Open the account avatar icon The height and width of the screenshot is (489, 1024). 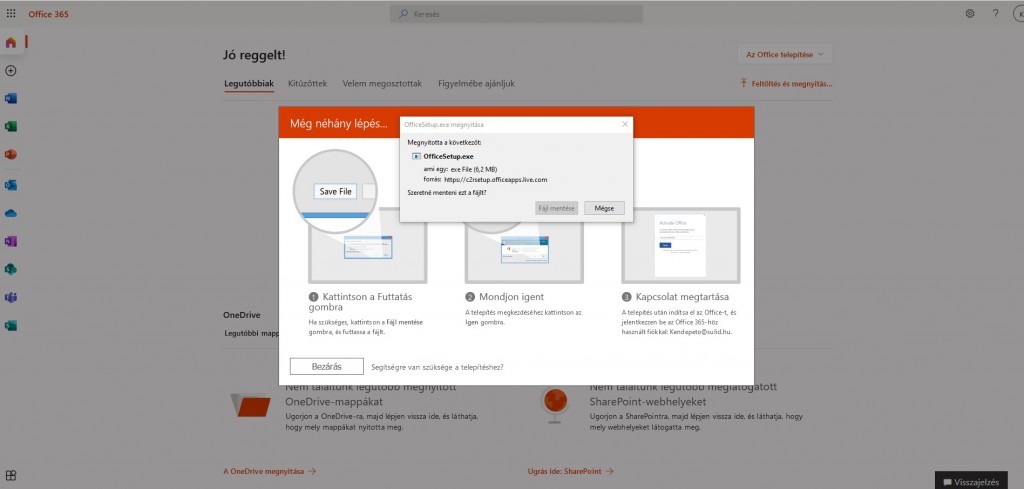tap(1019, 13)
